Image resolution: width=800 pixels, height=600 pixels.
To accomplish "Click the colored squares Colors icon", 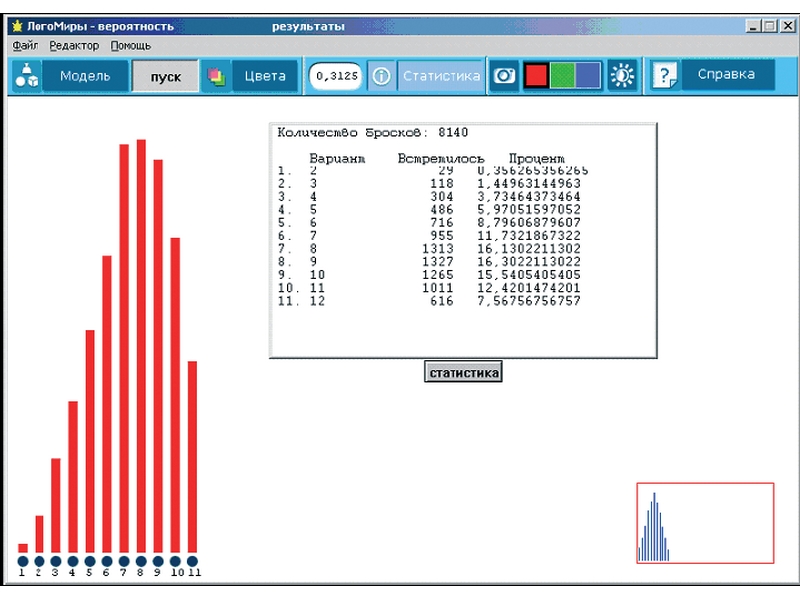I will point(216,76).
